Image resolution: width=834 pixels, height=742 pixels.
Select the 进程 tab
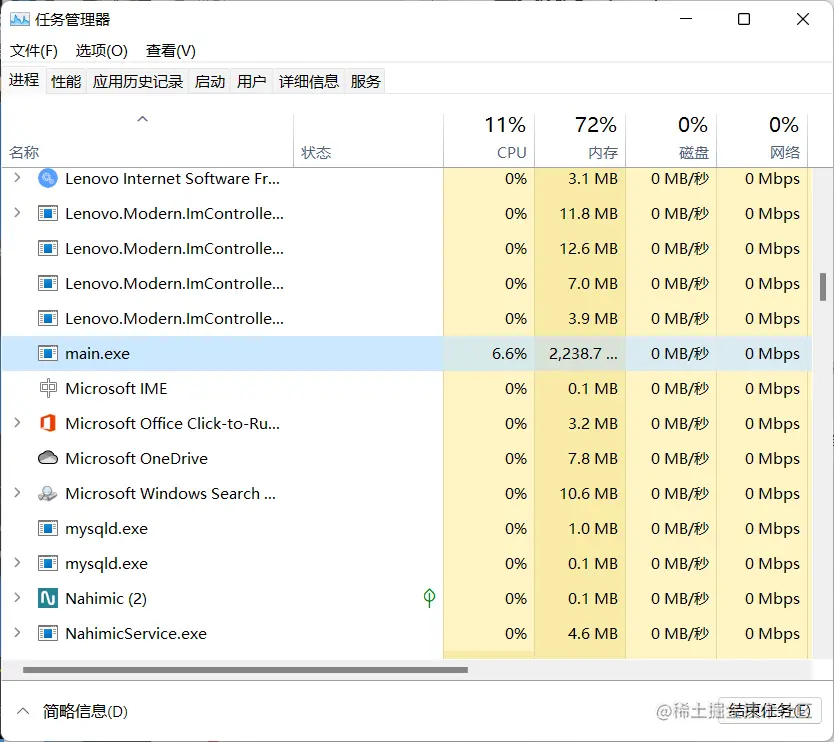click(24, 80)
